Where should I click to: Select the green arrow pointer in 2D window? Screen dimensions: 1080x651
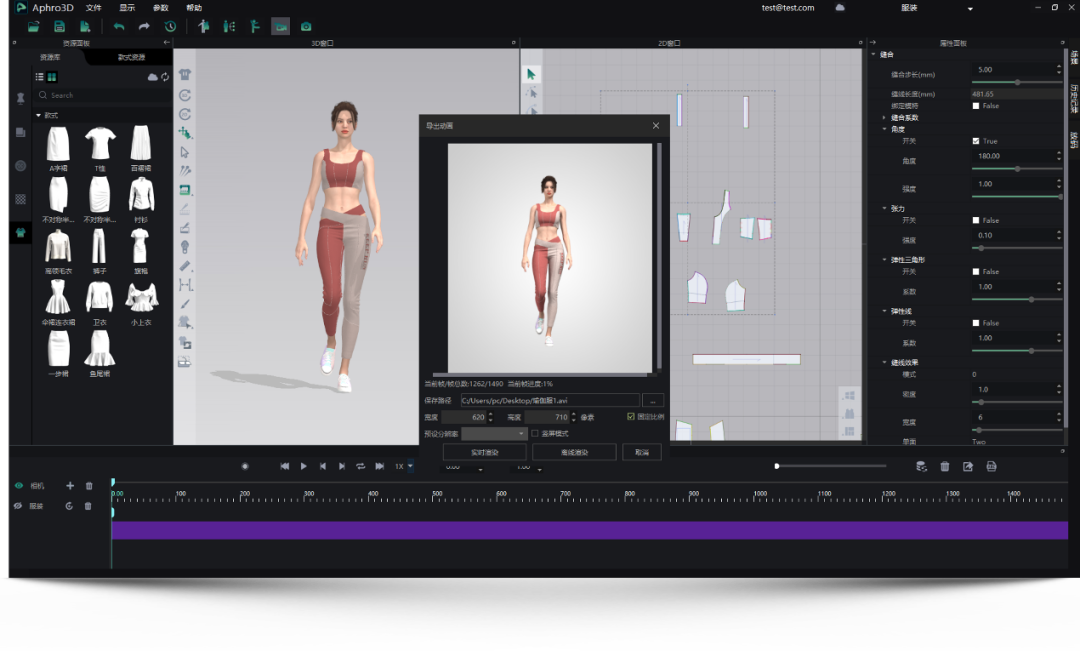point(531,74)
